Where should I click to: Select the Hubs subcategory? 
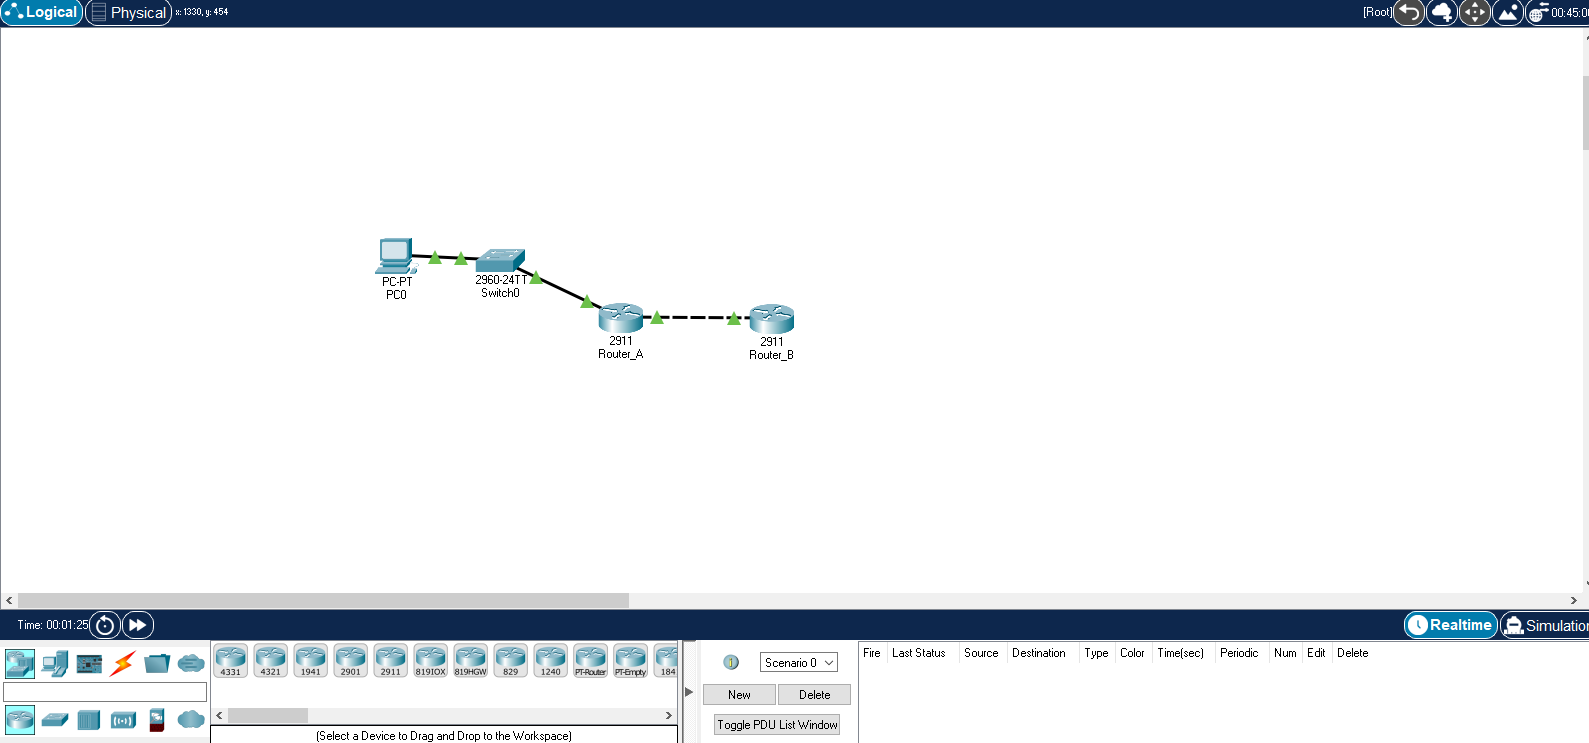click(89, 719)
